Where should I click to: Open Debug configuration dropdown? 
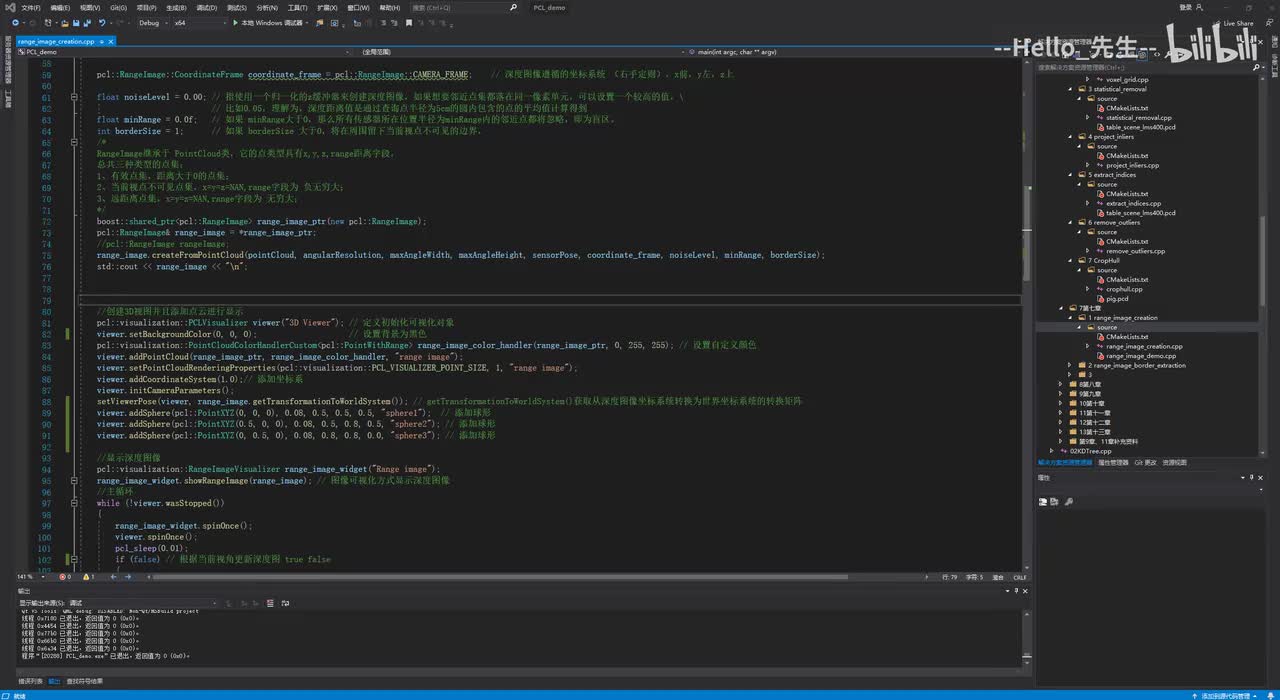coord(152,22)
